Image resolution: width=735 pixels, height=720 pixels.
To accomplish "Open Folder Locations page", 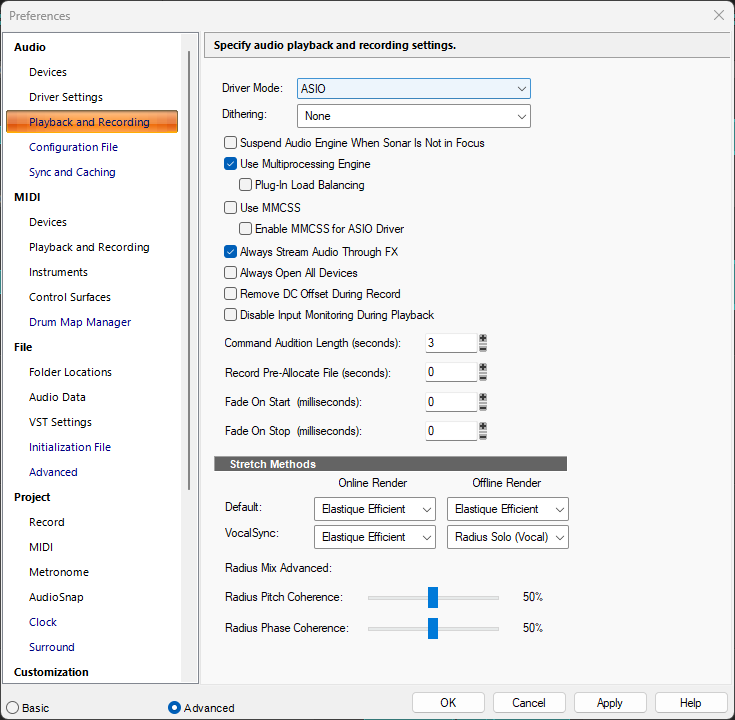I will 70,372.
